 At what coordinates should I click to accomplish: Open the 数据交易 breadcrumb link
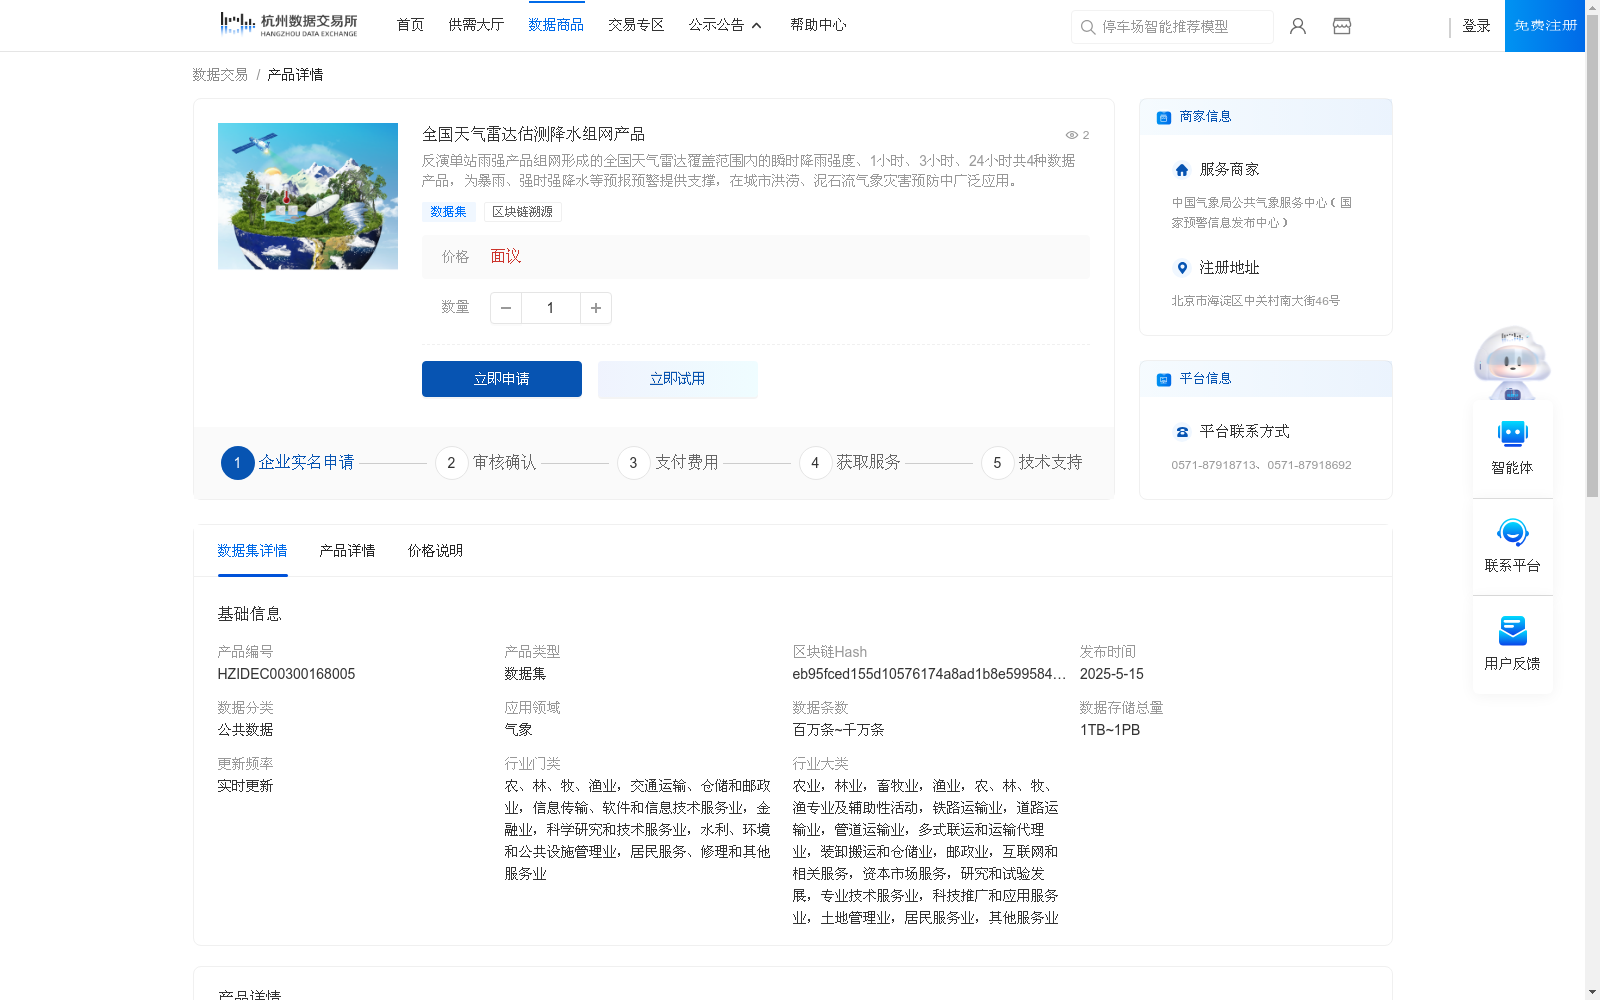point(219,74)
